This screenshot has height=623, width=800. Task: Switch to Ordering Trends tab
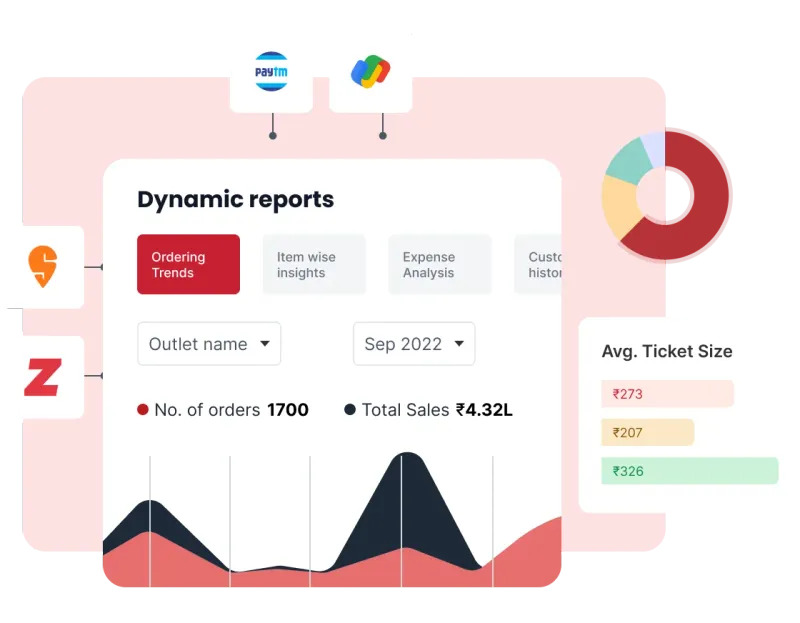(188, 265)
